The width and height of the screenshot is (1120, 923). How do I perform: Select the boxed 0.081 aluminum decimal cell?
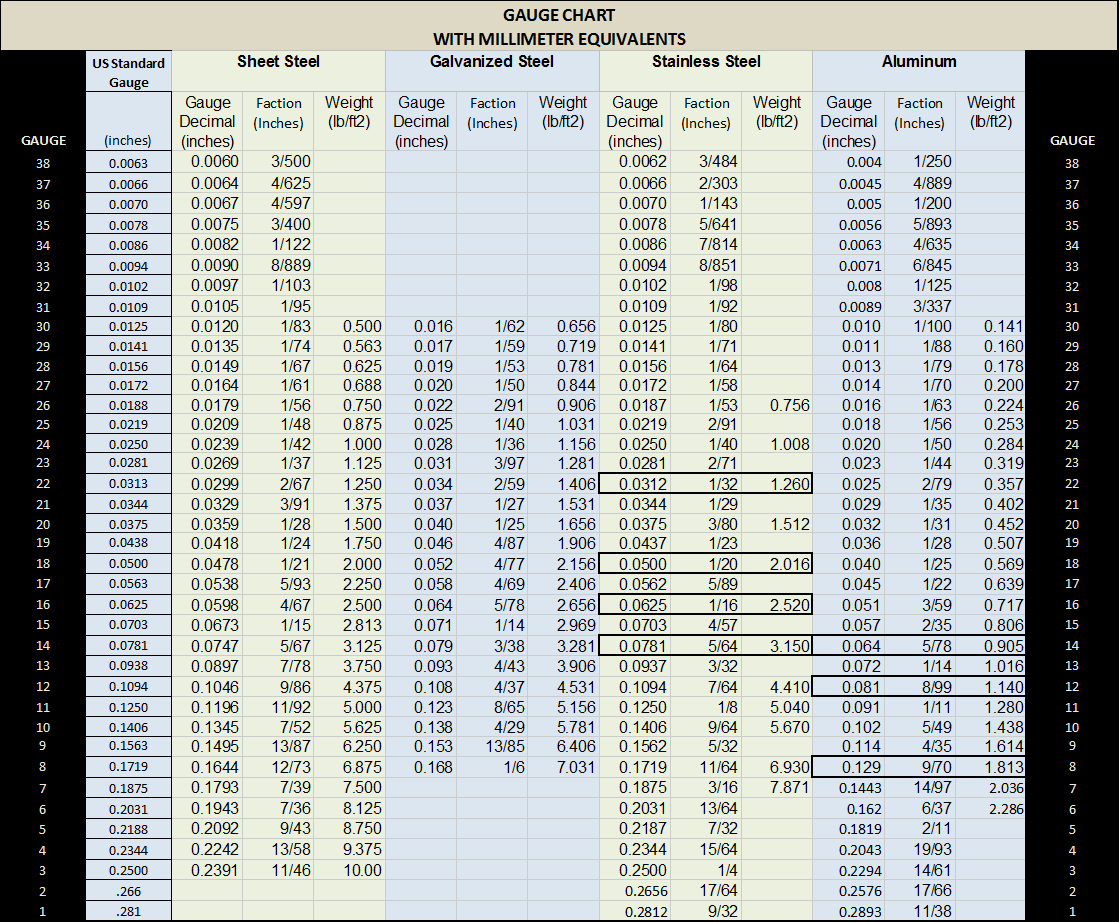(x=849, y=686)
